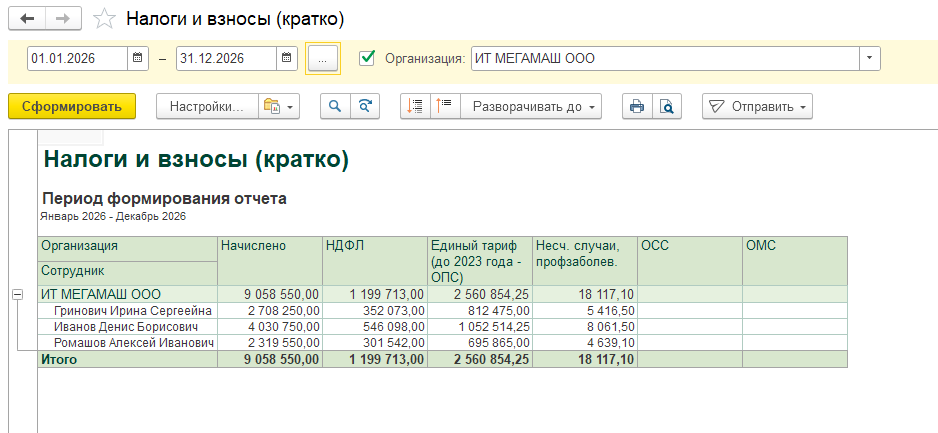Expand all report groups icon
The height and width of the screenshot is (433, 938).
point(444,107)
